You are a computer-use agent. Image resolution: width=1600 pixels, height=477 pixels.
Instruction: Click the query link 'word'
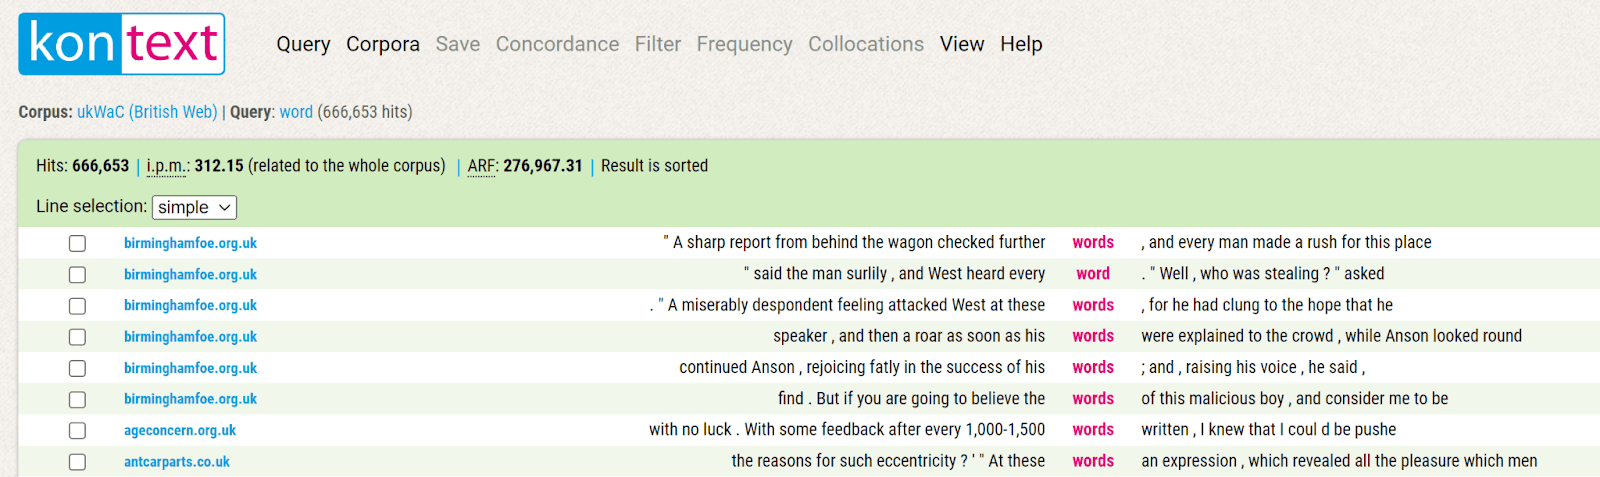(296, 112)
